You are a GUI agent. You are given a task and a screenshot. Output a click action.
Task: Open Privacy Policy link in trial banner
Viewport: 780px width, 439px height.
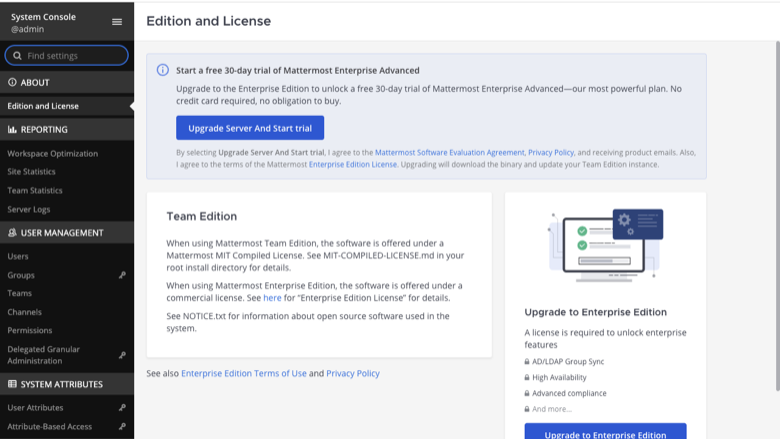pos(551,153)
